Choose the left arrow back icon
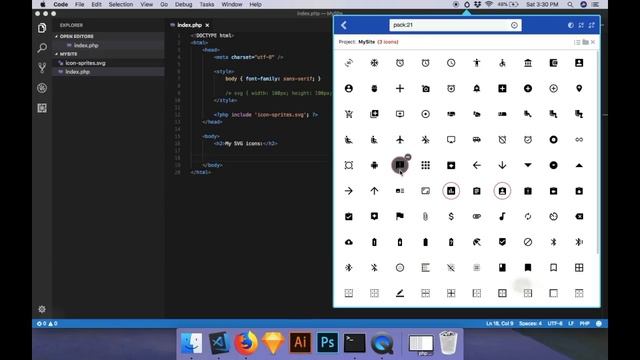 477,165
